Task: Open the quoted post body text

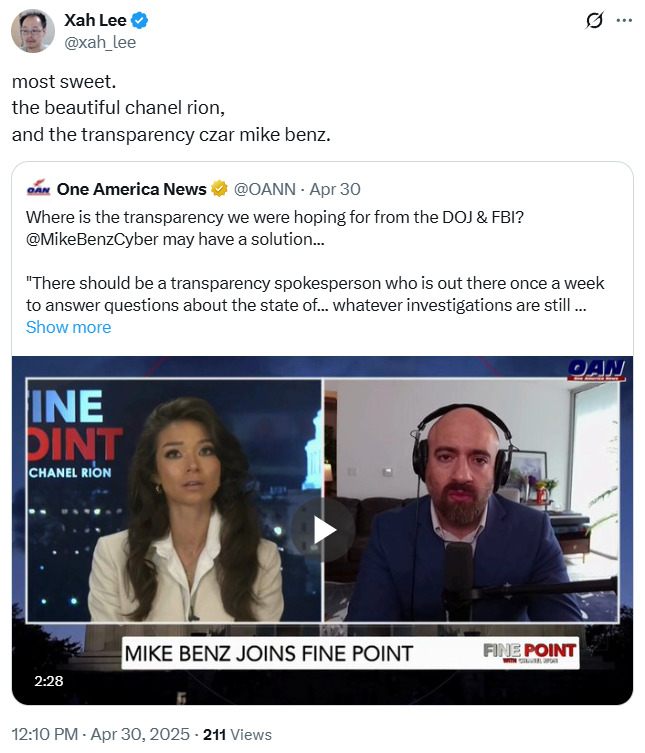Action: tap(315, 261)
